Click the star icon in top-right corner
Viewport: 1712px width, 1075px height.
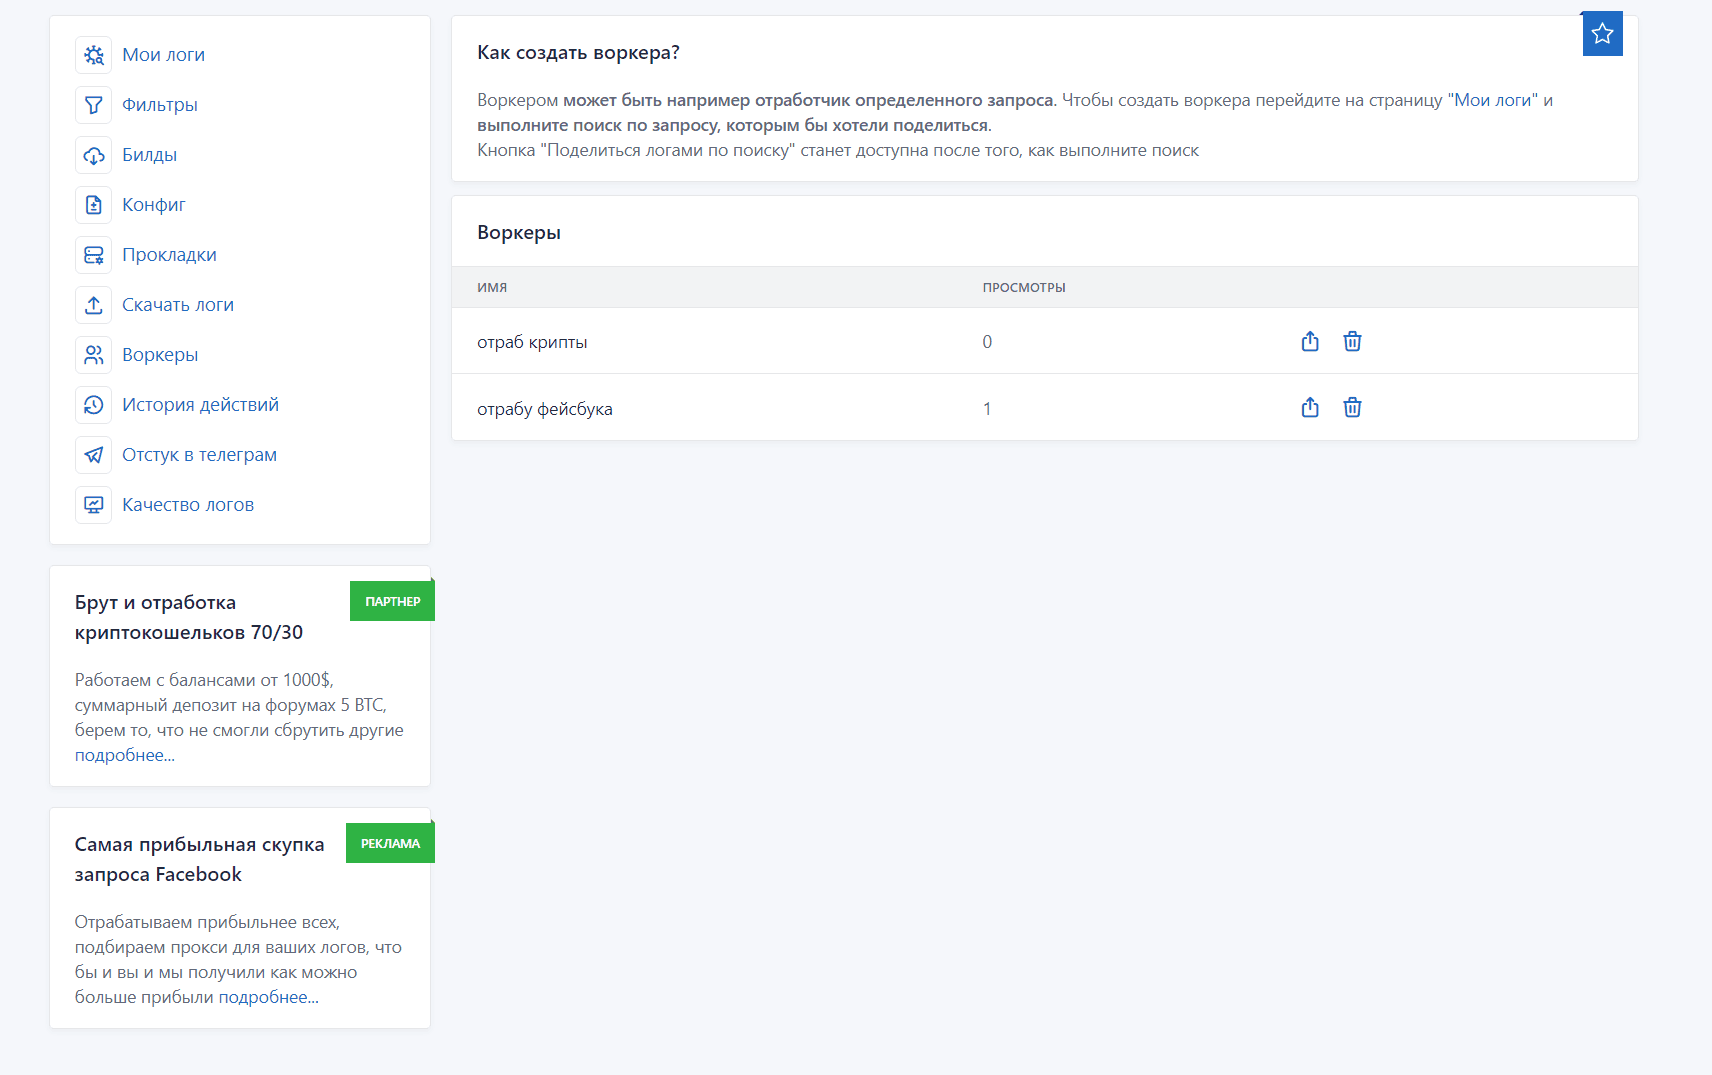click(1602, 34)
